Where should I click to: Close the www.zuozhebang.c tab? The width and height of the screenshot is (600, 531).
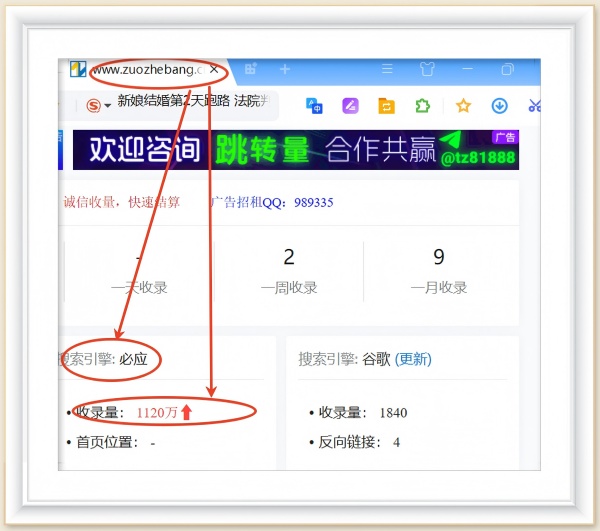click(214, 70)
